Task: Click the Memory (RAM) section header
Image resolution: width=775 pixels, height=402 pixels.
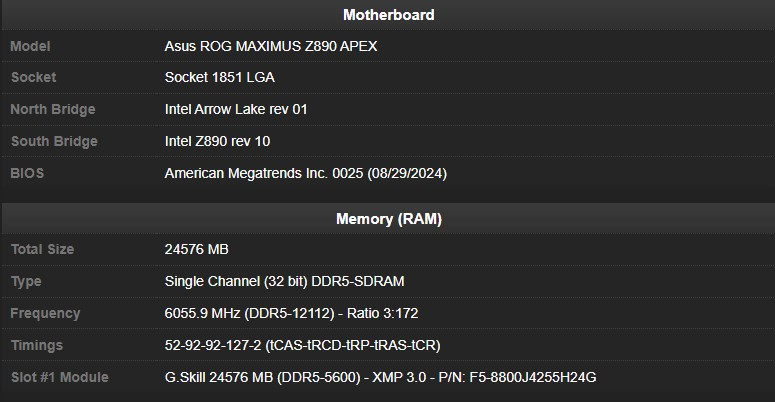Action: tap(388, 219)
